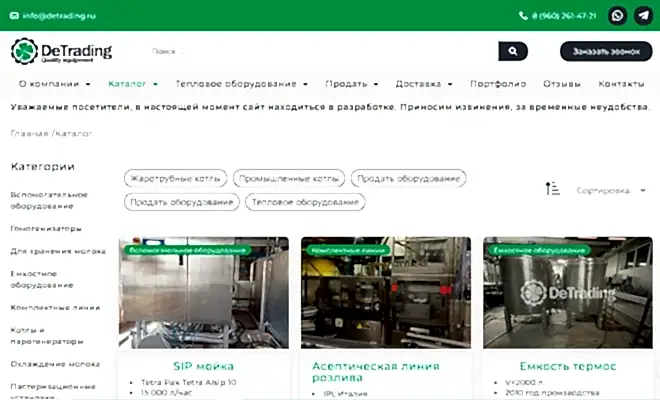660x400 pixels.
Task: Click the Главная breadcrumb link
Action: point(29,133)
